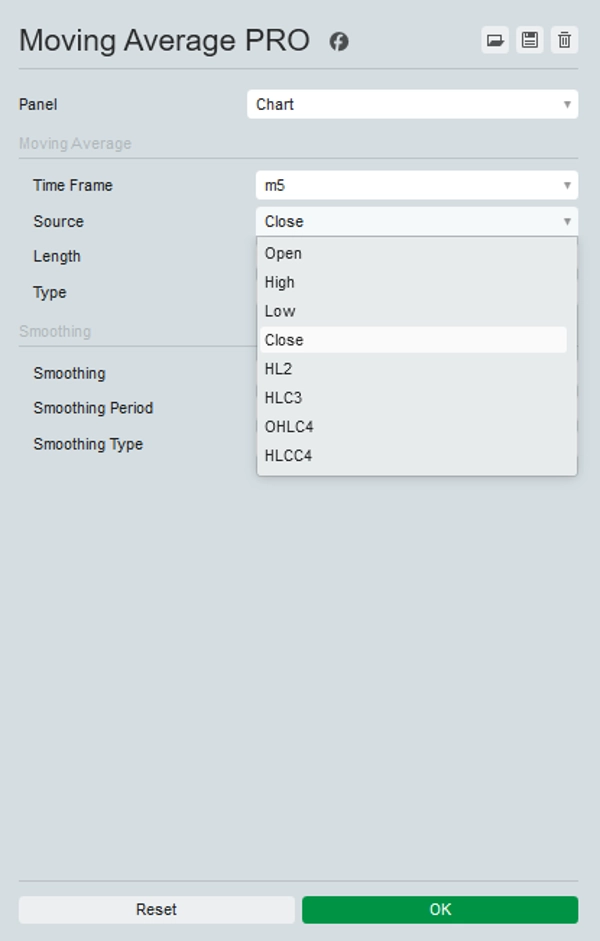This screenshot has width=600, height=941.
Task: Pick OHLC4 in the source list
Action: coord(289,427)
